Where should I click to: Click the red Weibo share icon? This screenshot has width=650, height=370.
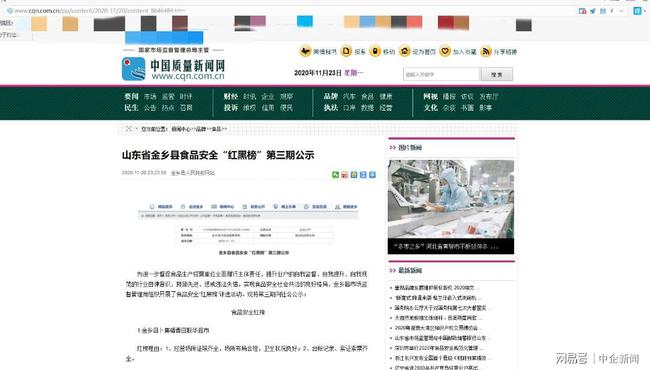(344, 175)
